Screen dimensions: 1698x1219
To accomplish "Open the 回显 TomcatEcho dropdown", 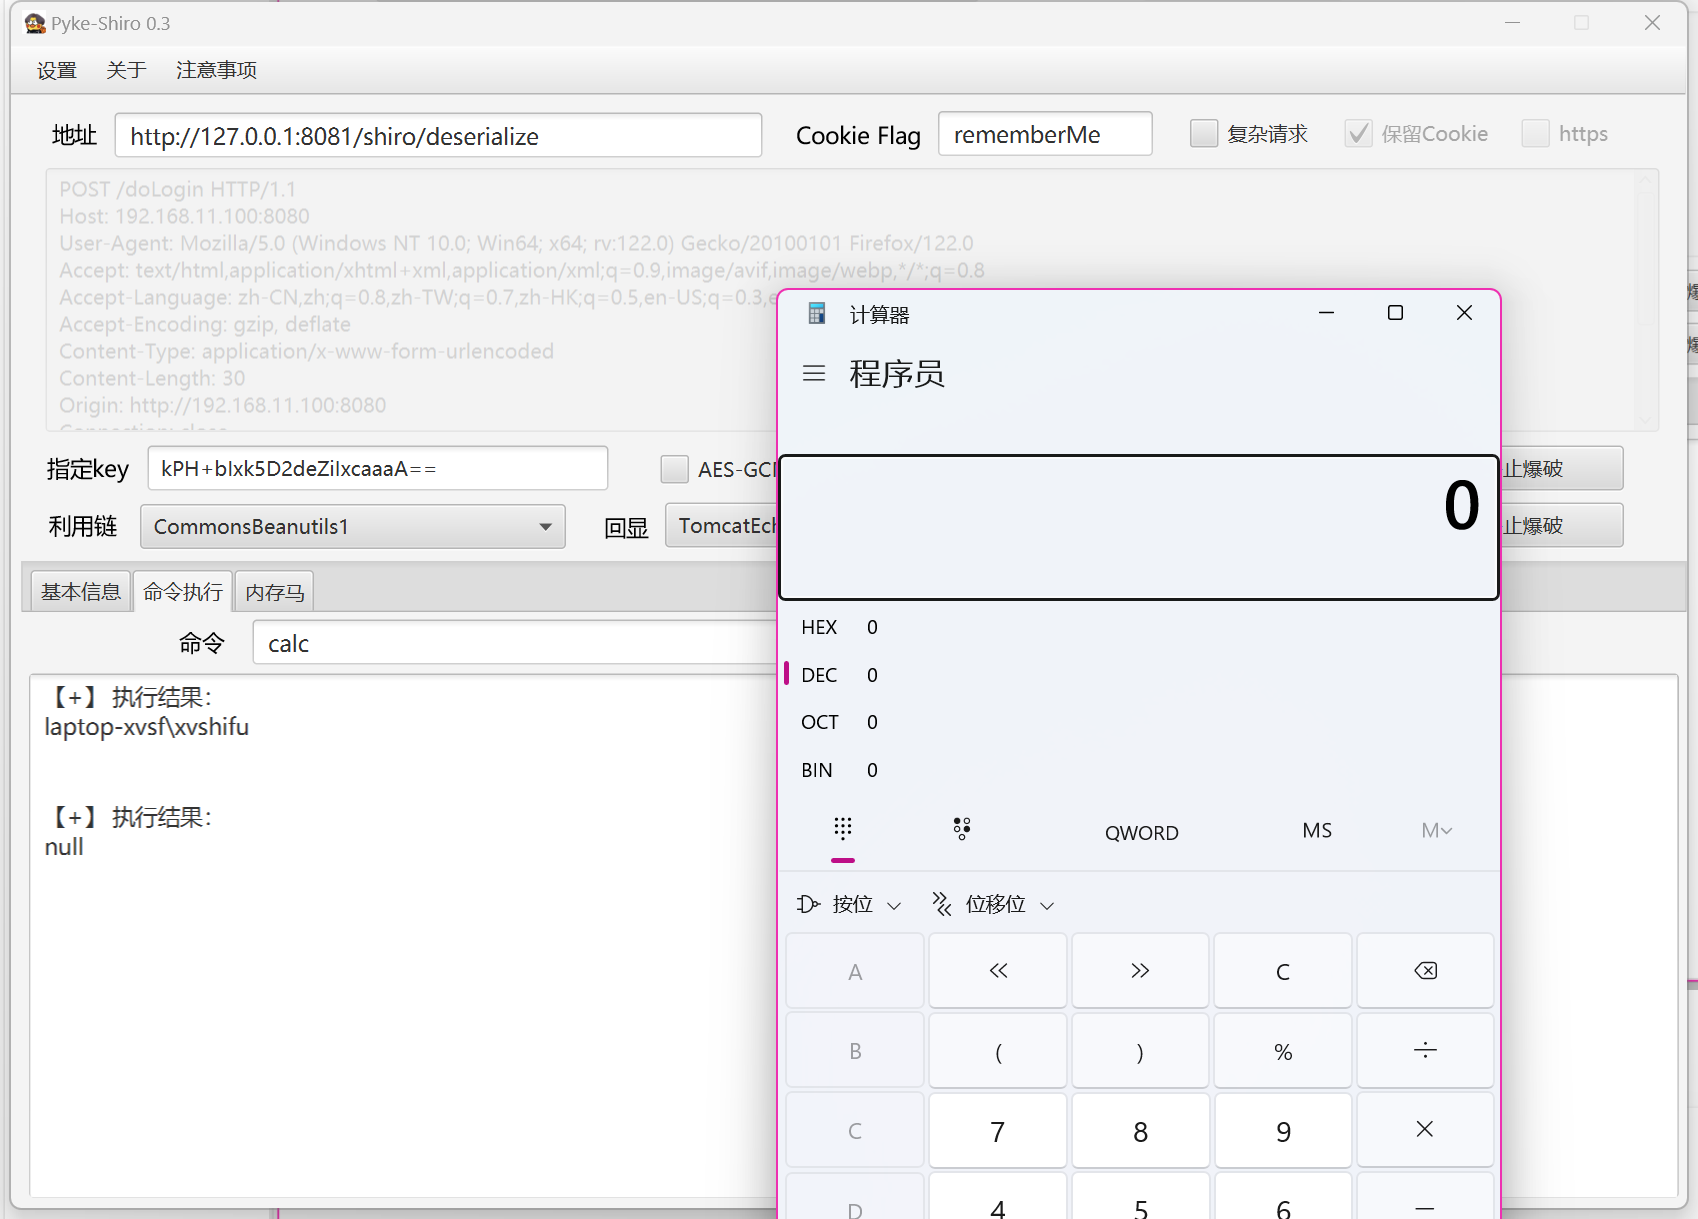I will coord(722,526).
